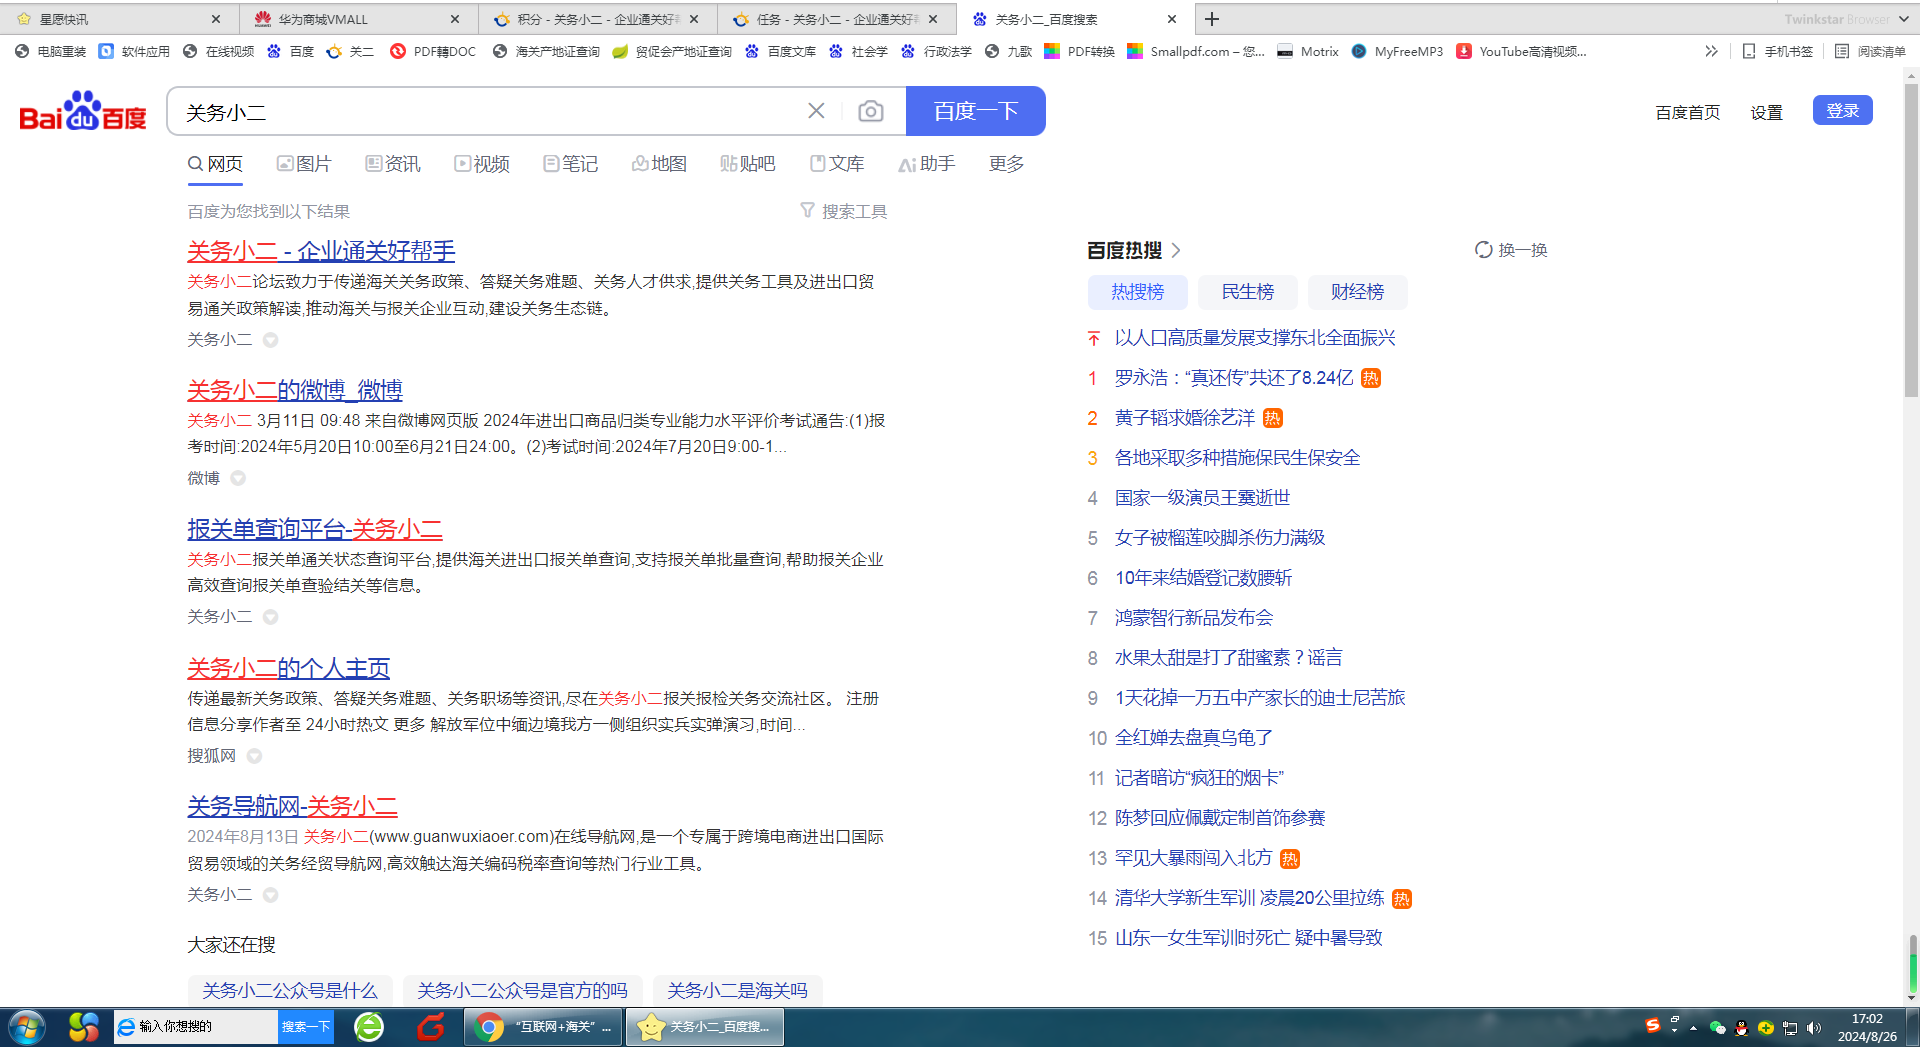Open result 关务导航网-关务小二
1920x1047 pixels.
292,806
